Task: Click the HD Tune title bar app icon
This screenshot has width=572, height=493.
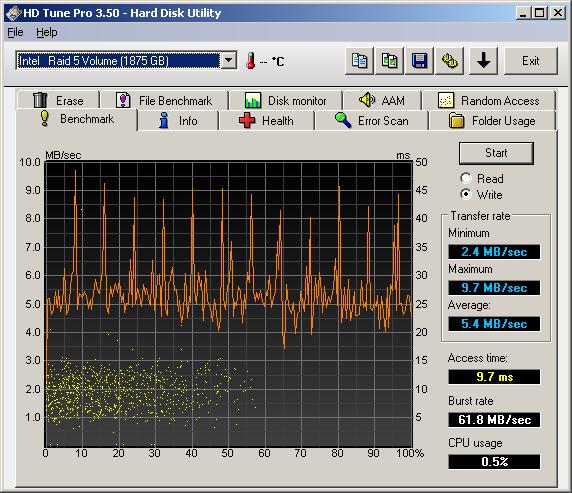Action: (x=13, y=13)
